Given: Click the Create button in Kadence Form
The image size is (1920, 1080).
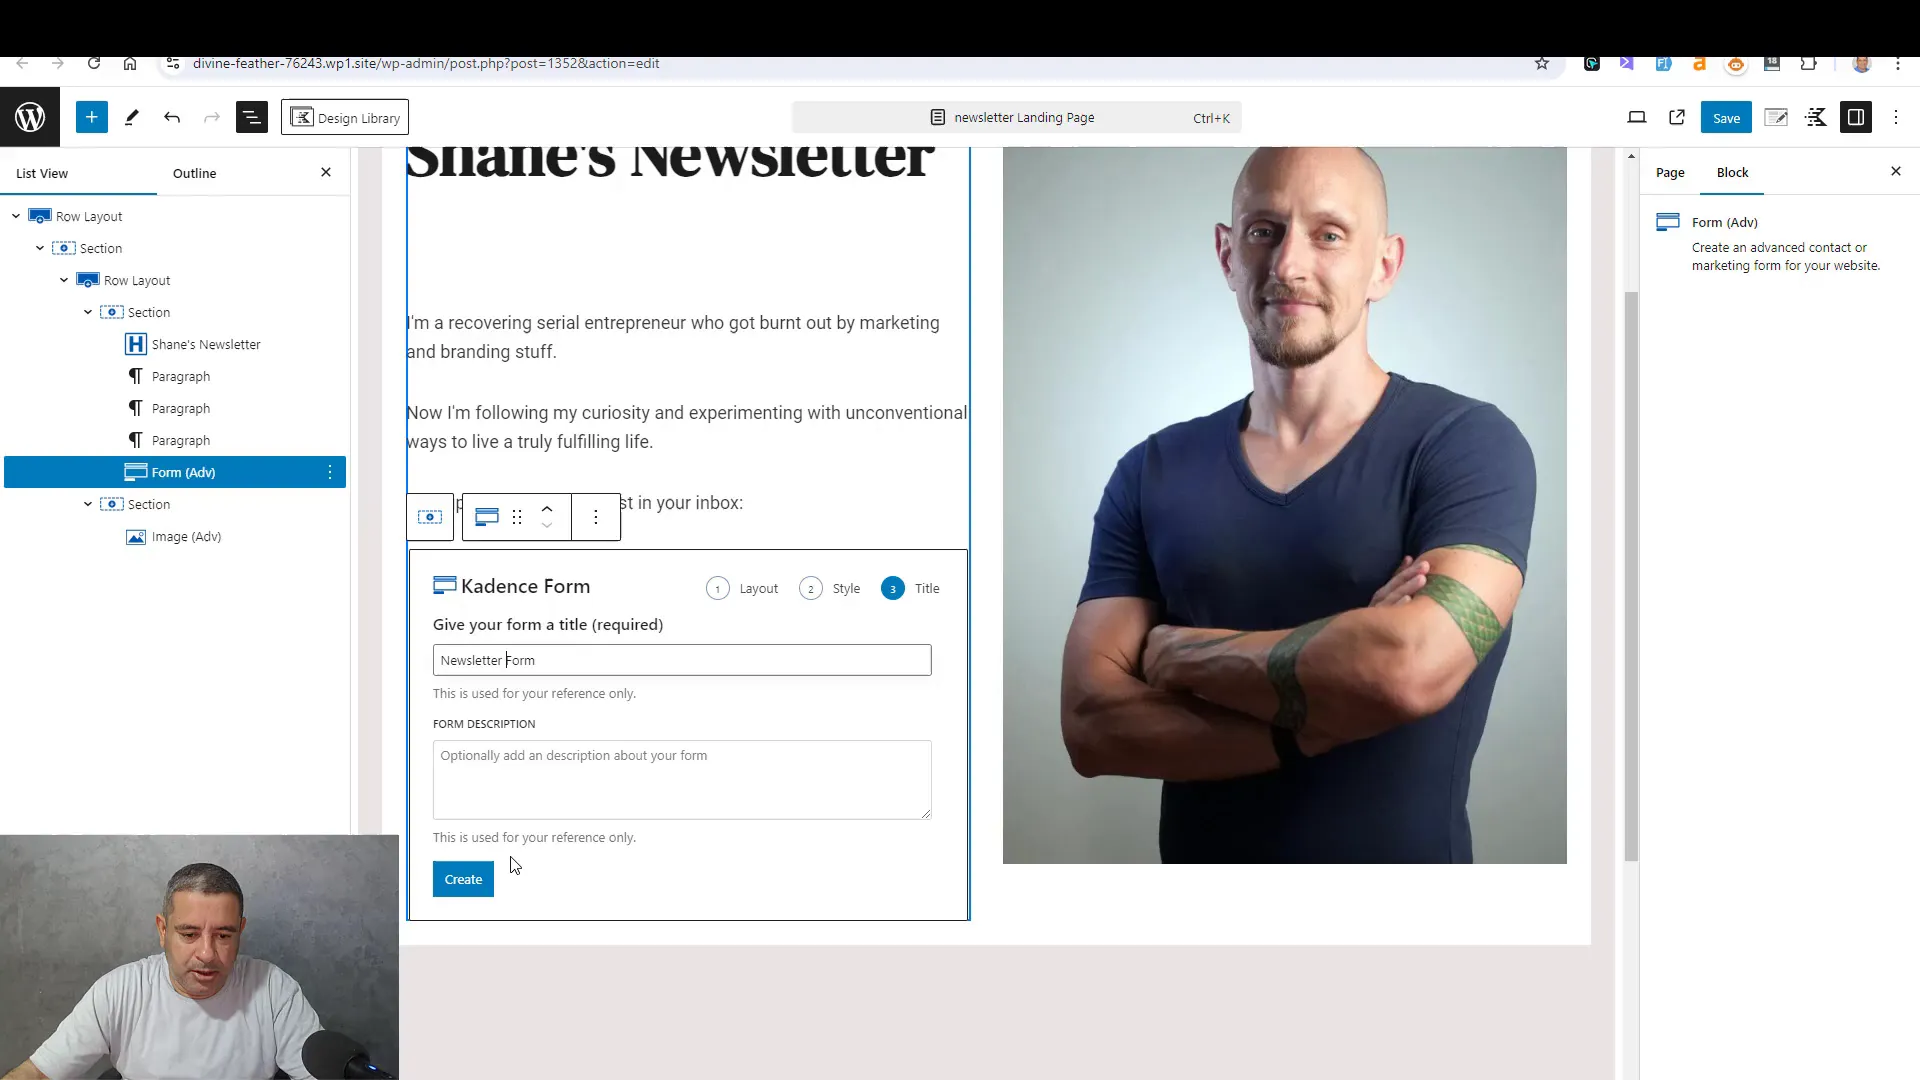Looking at the screenshot, I should (463, 878).
